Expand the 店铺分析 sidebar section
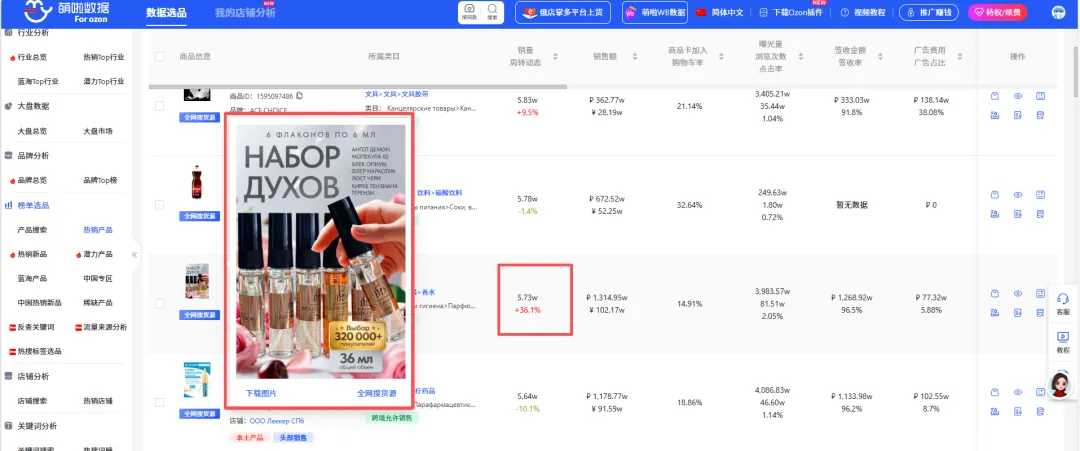Image resolution: width=1080 pixels, height=451 pixels. pos(32,377)
